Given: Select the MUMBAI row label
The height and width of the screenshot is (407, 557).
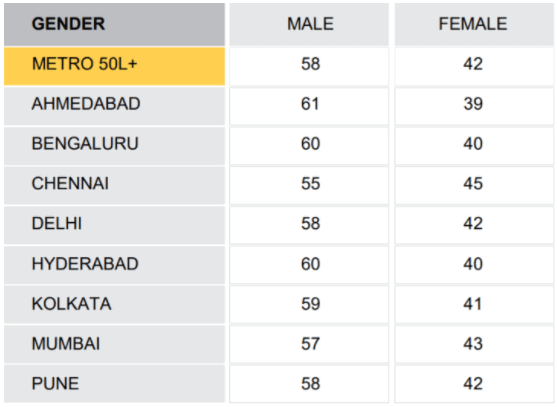Looking at the screenshot, I should tap(114, 345).
